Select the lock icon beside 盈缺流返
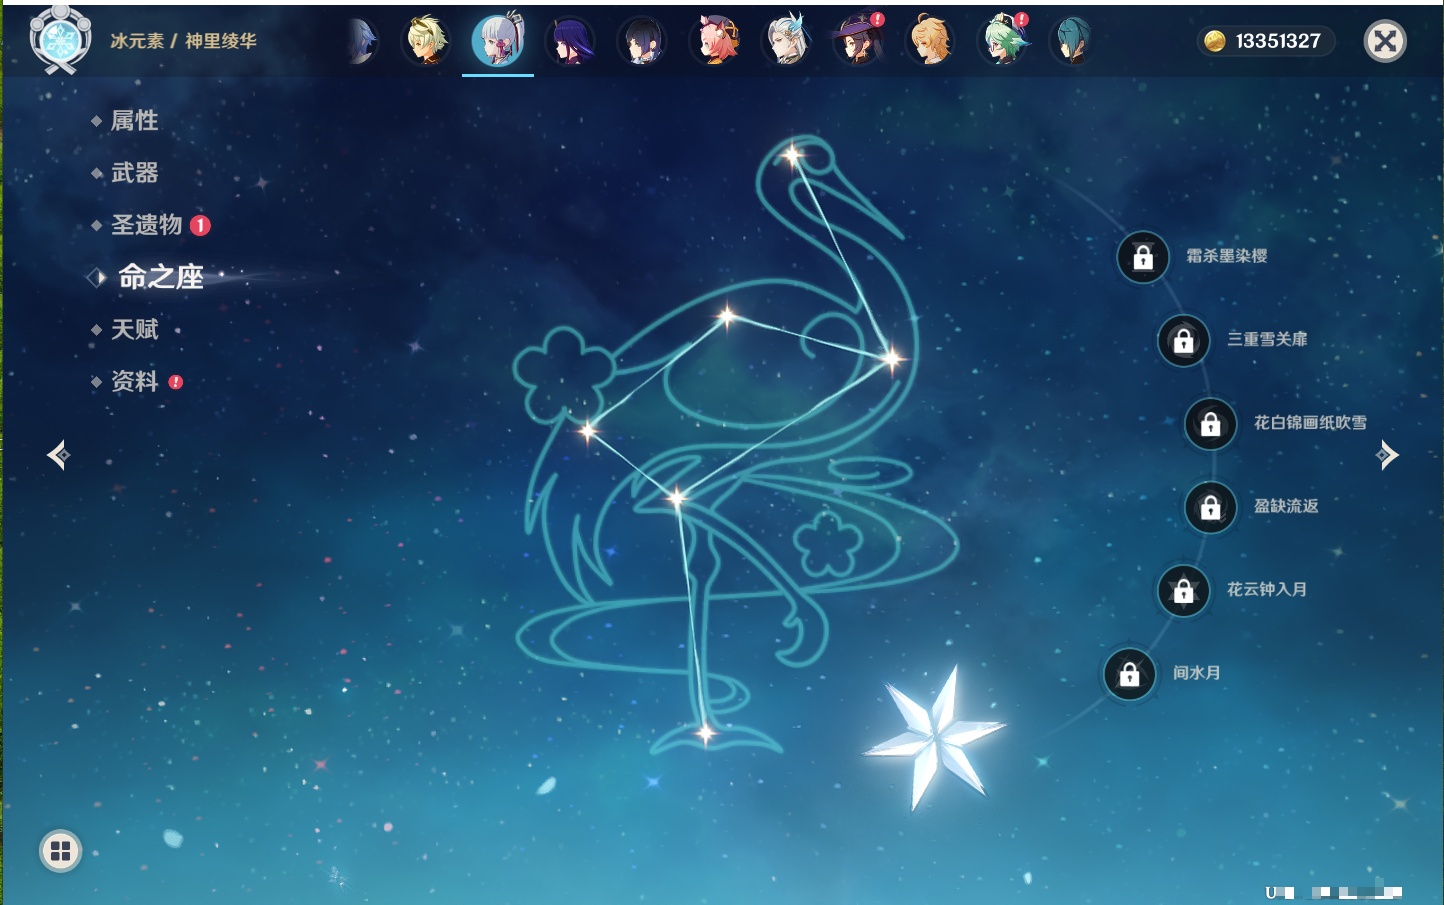This screenshot has height=905, width=1444. [1210, 508]
